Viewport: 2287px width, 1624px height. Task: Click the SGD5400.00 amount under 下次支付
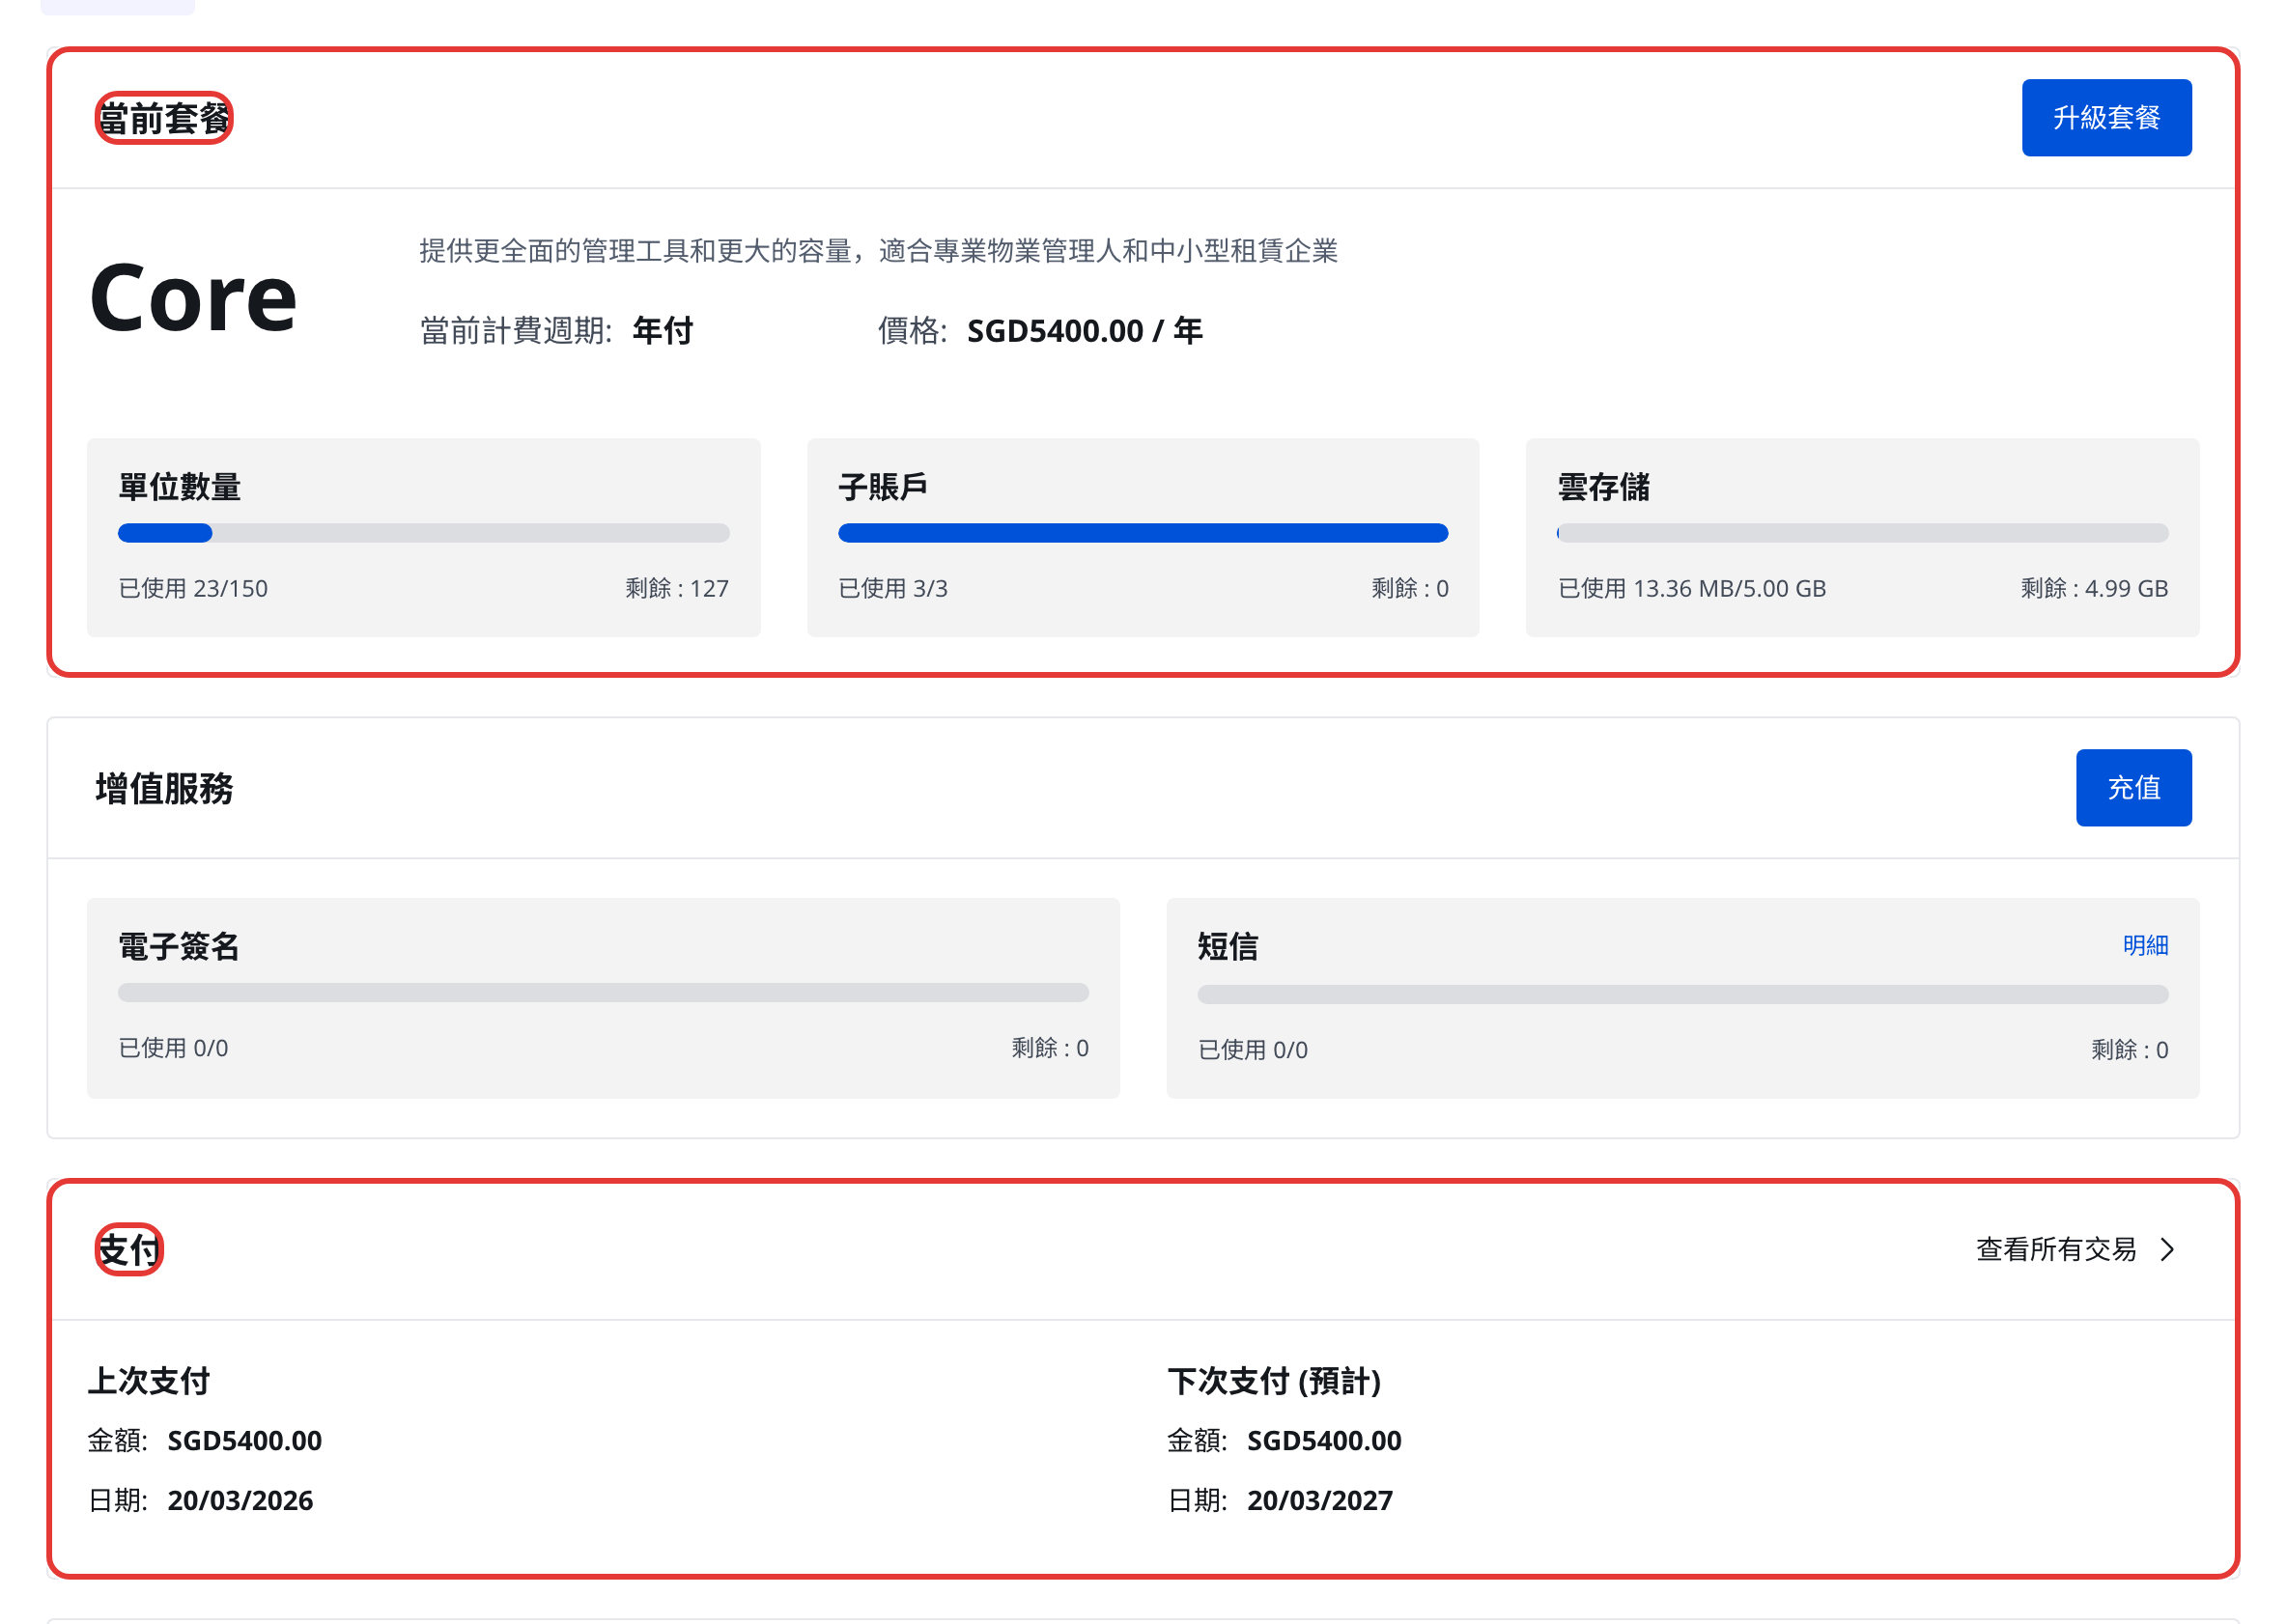point(1324,1440)
